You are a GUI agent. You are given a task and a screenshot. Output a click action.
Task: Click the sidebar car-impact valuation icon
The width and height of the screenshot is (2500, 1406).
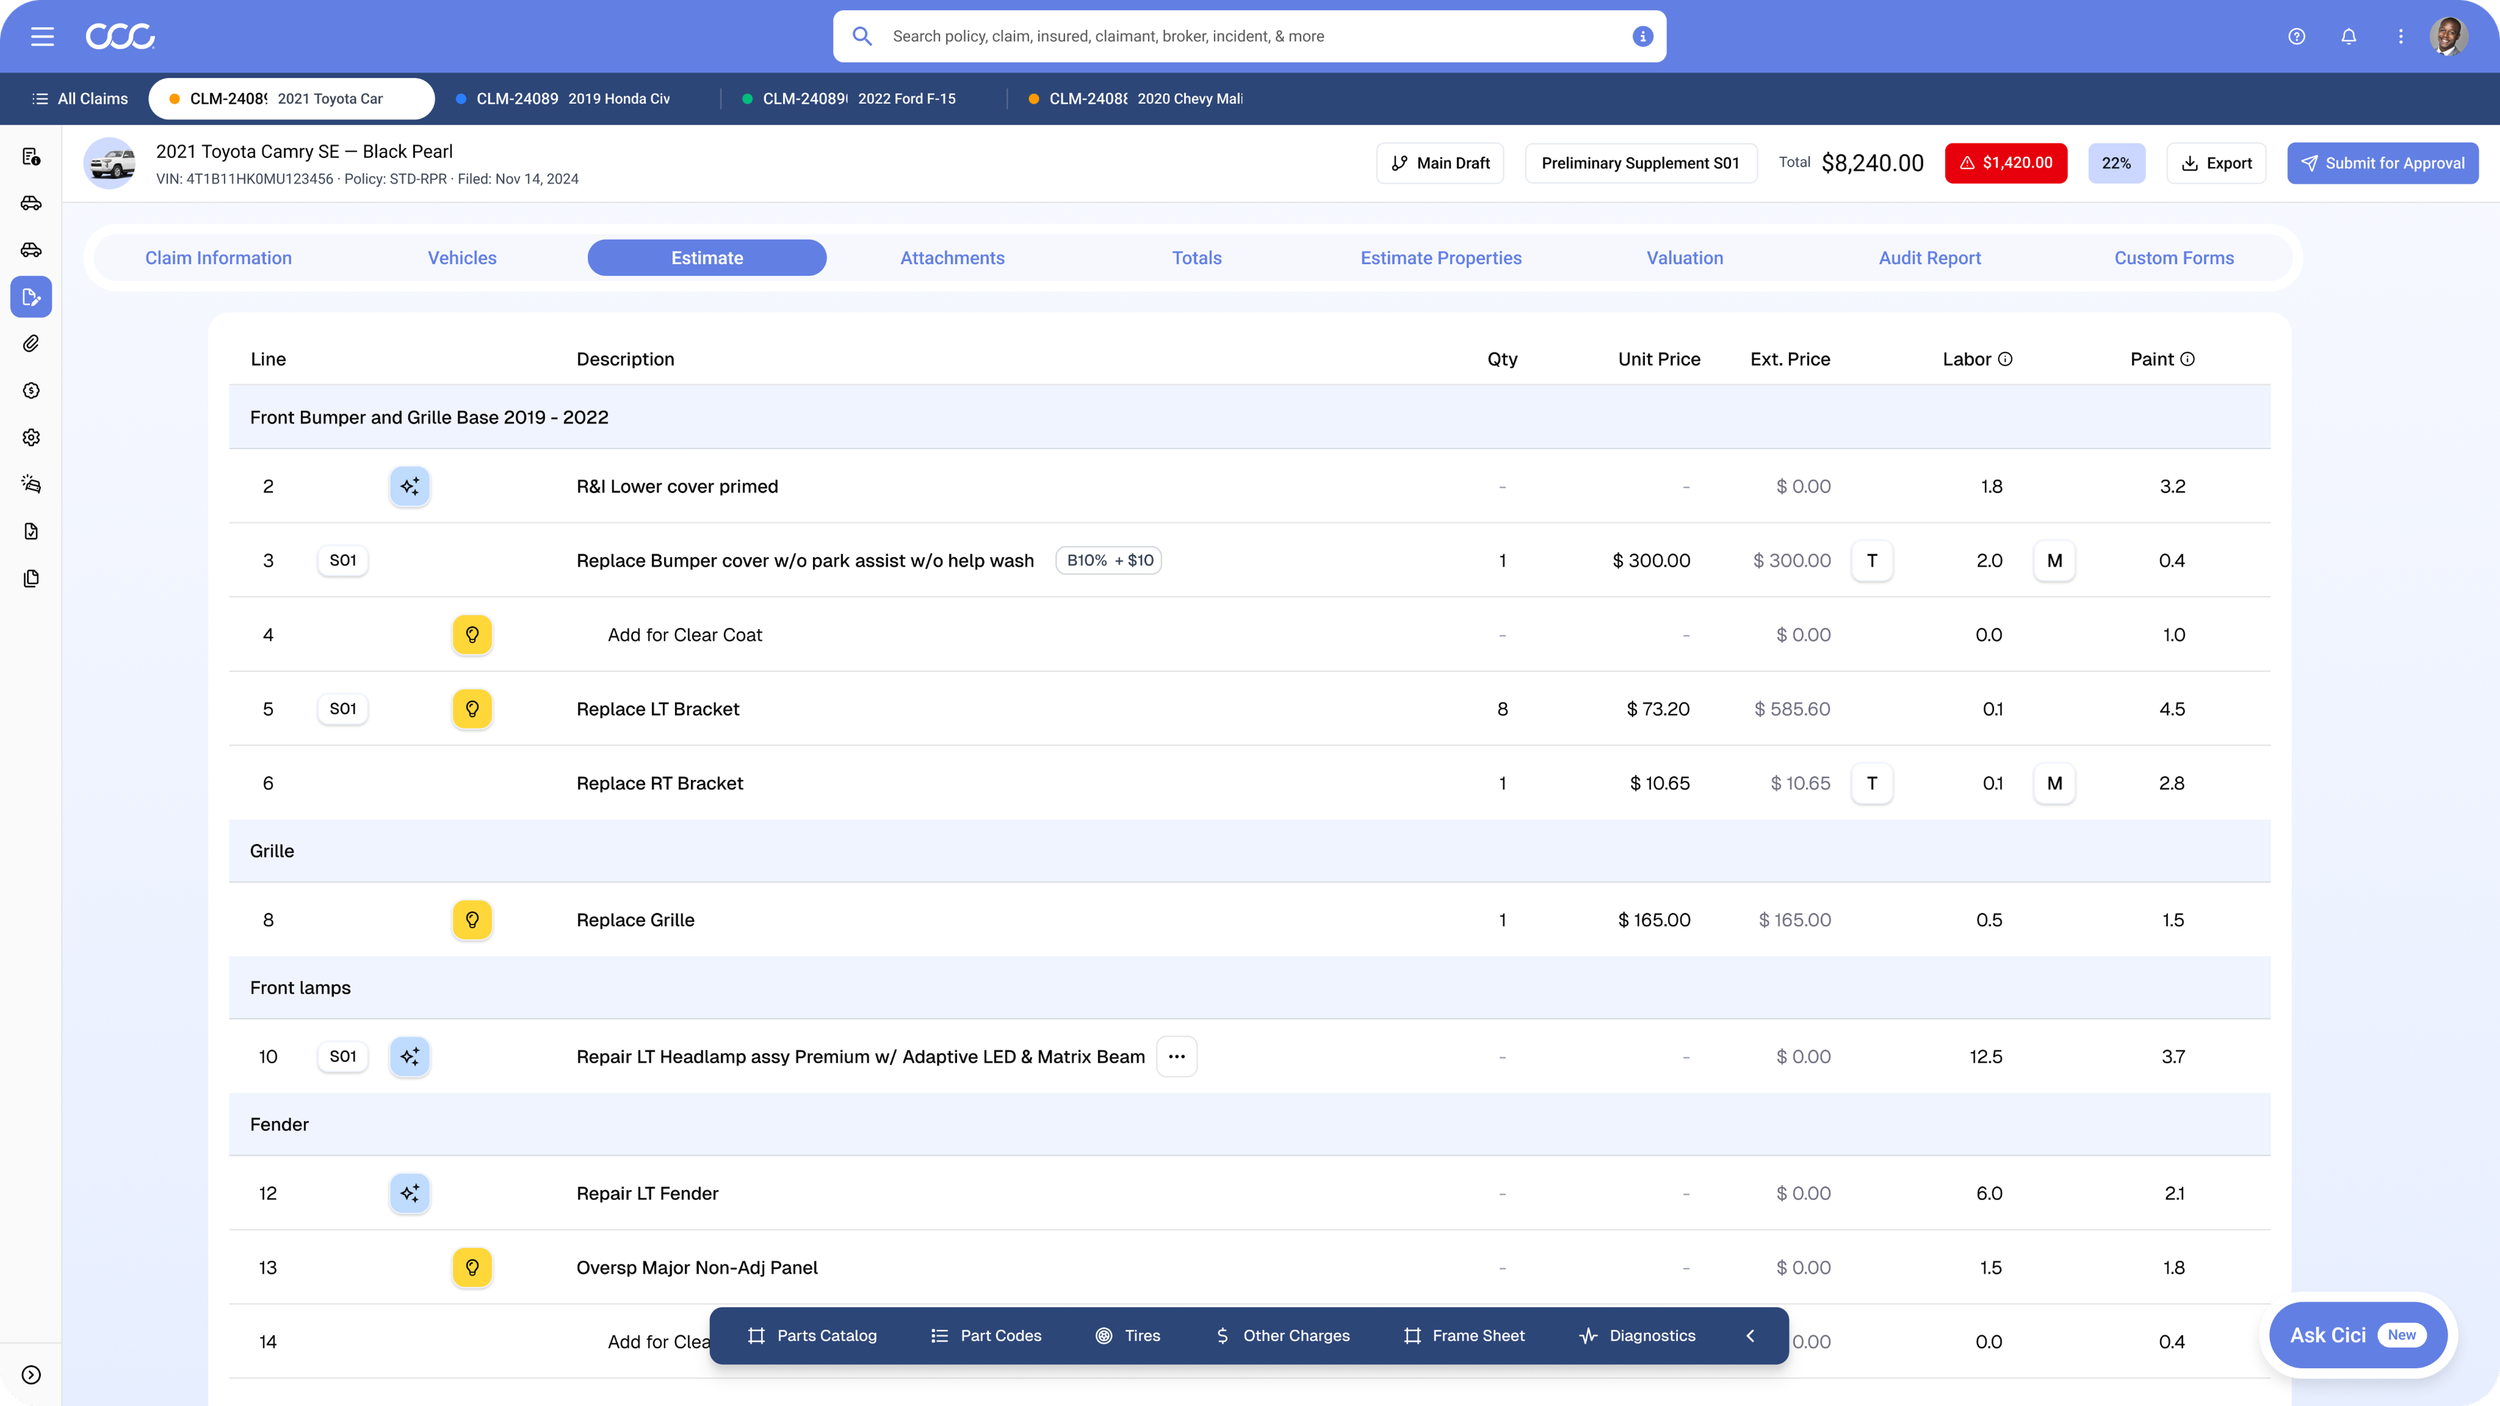pyautogui.click(x=31, y=485)
